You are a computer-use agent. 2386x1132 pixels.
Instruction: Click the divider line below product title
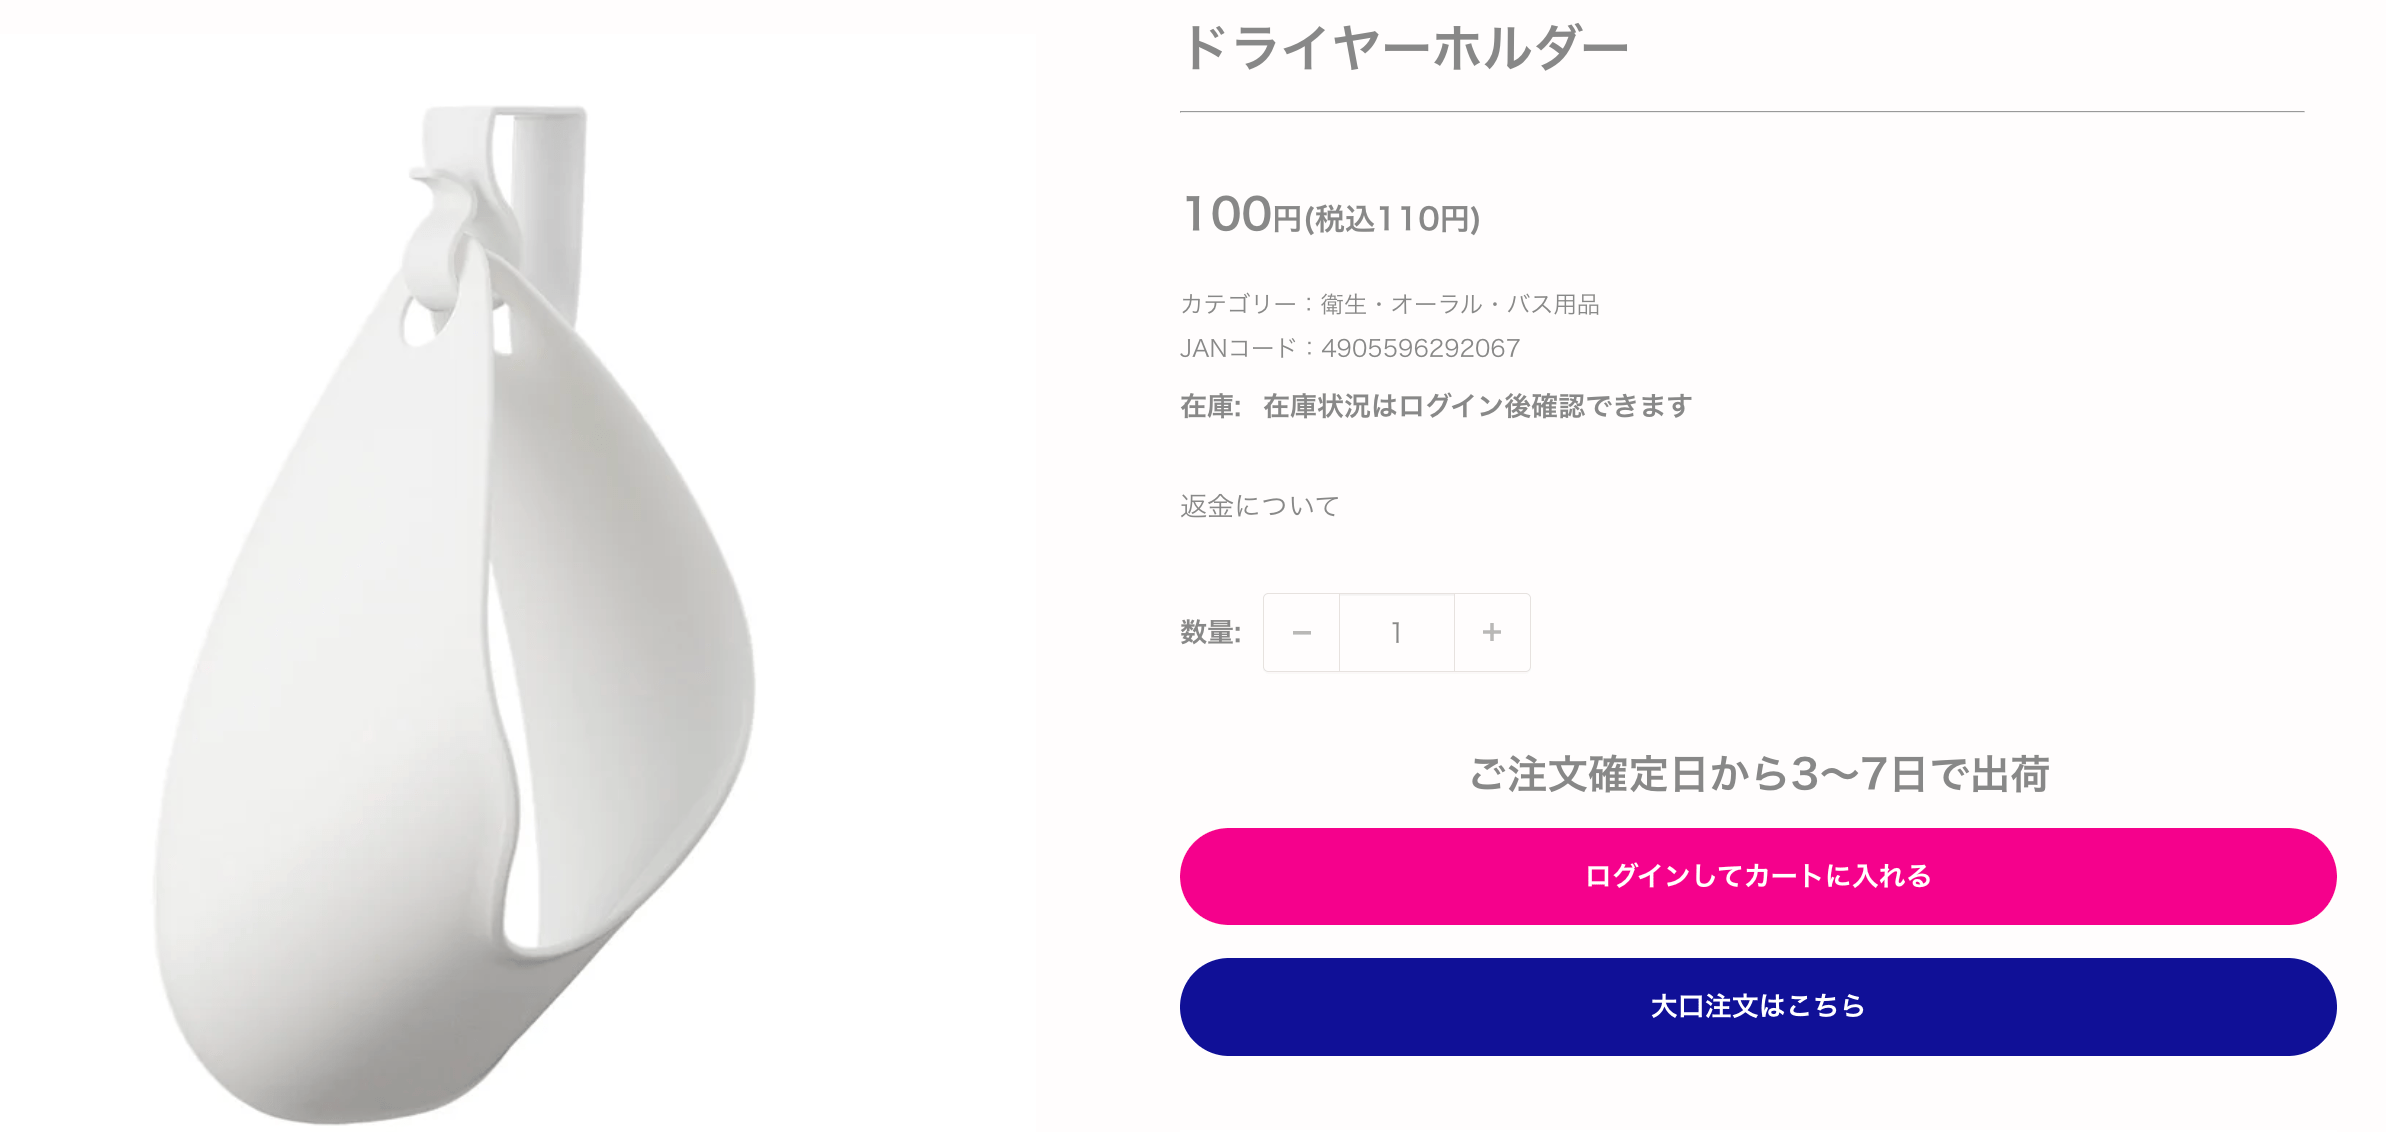pyautogui.click(x=1740, y=111)
